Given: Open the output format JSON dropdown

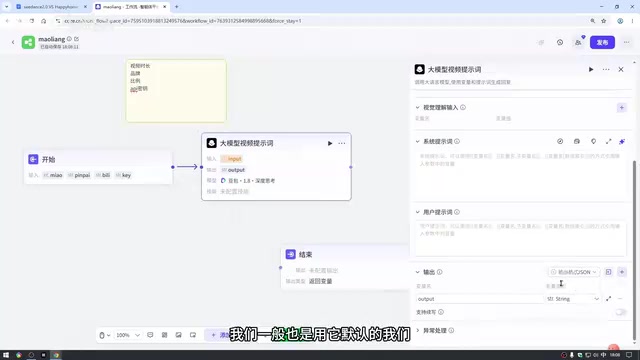Looking at the screenshot, I should click(573, 272).
